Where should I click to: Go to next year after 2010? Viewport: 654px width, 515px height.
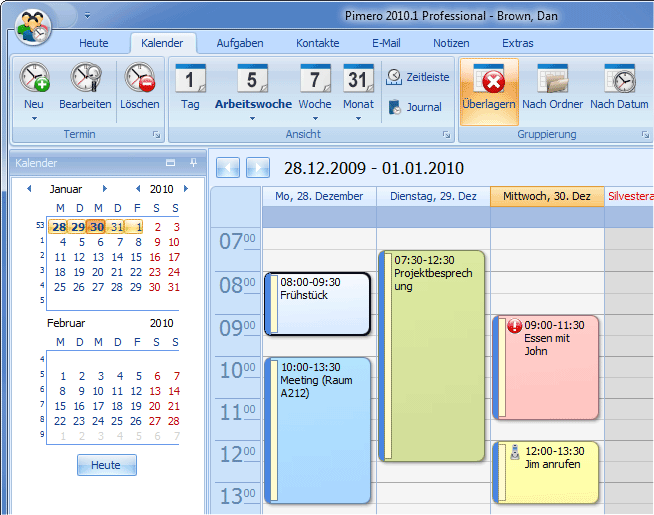(186, 189)
